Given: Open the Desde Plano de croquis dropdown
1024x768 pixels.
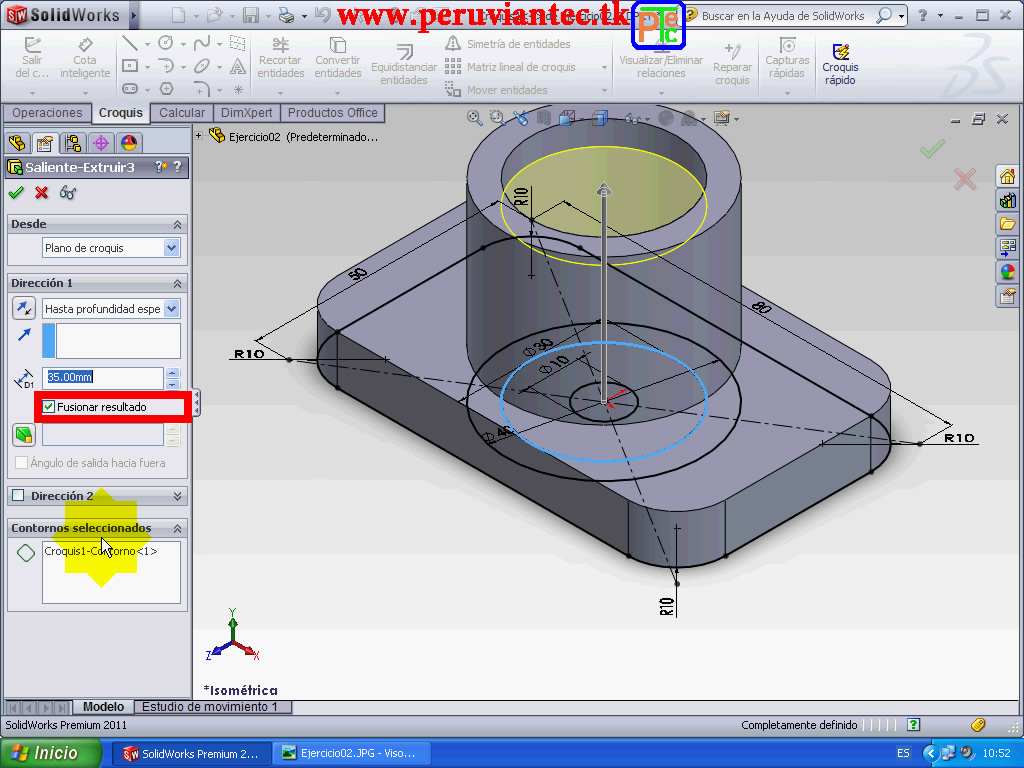Looking at the screenshot, I should click(171, 248).
